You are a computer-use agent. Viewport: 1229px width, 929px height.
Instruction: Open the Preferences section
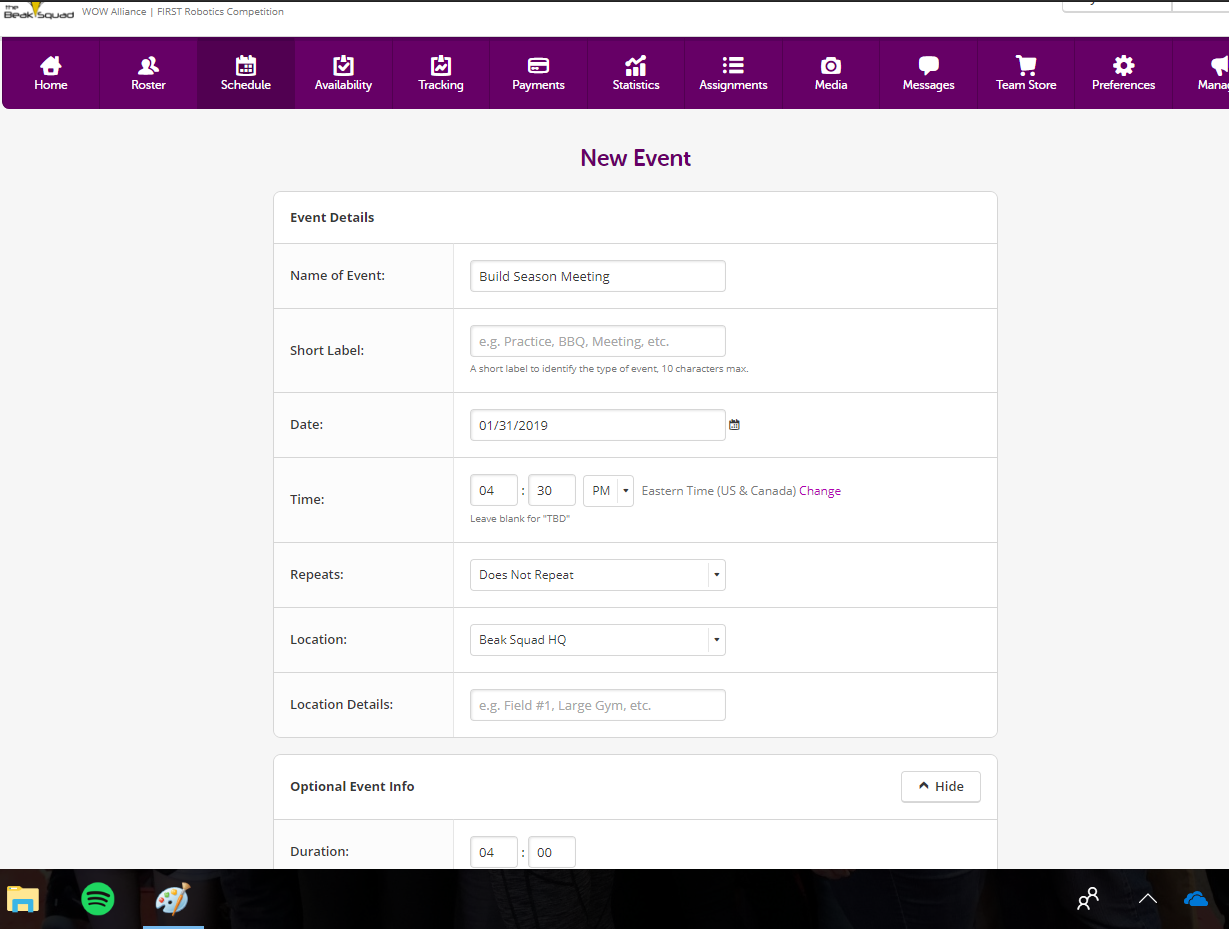1123,73
